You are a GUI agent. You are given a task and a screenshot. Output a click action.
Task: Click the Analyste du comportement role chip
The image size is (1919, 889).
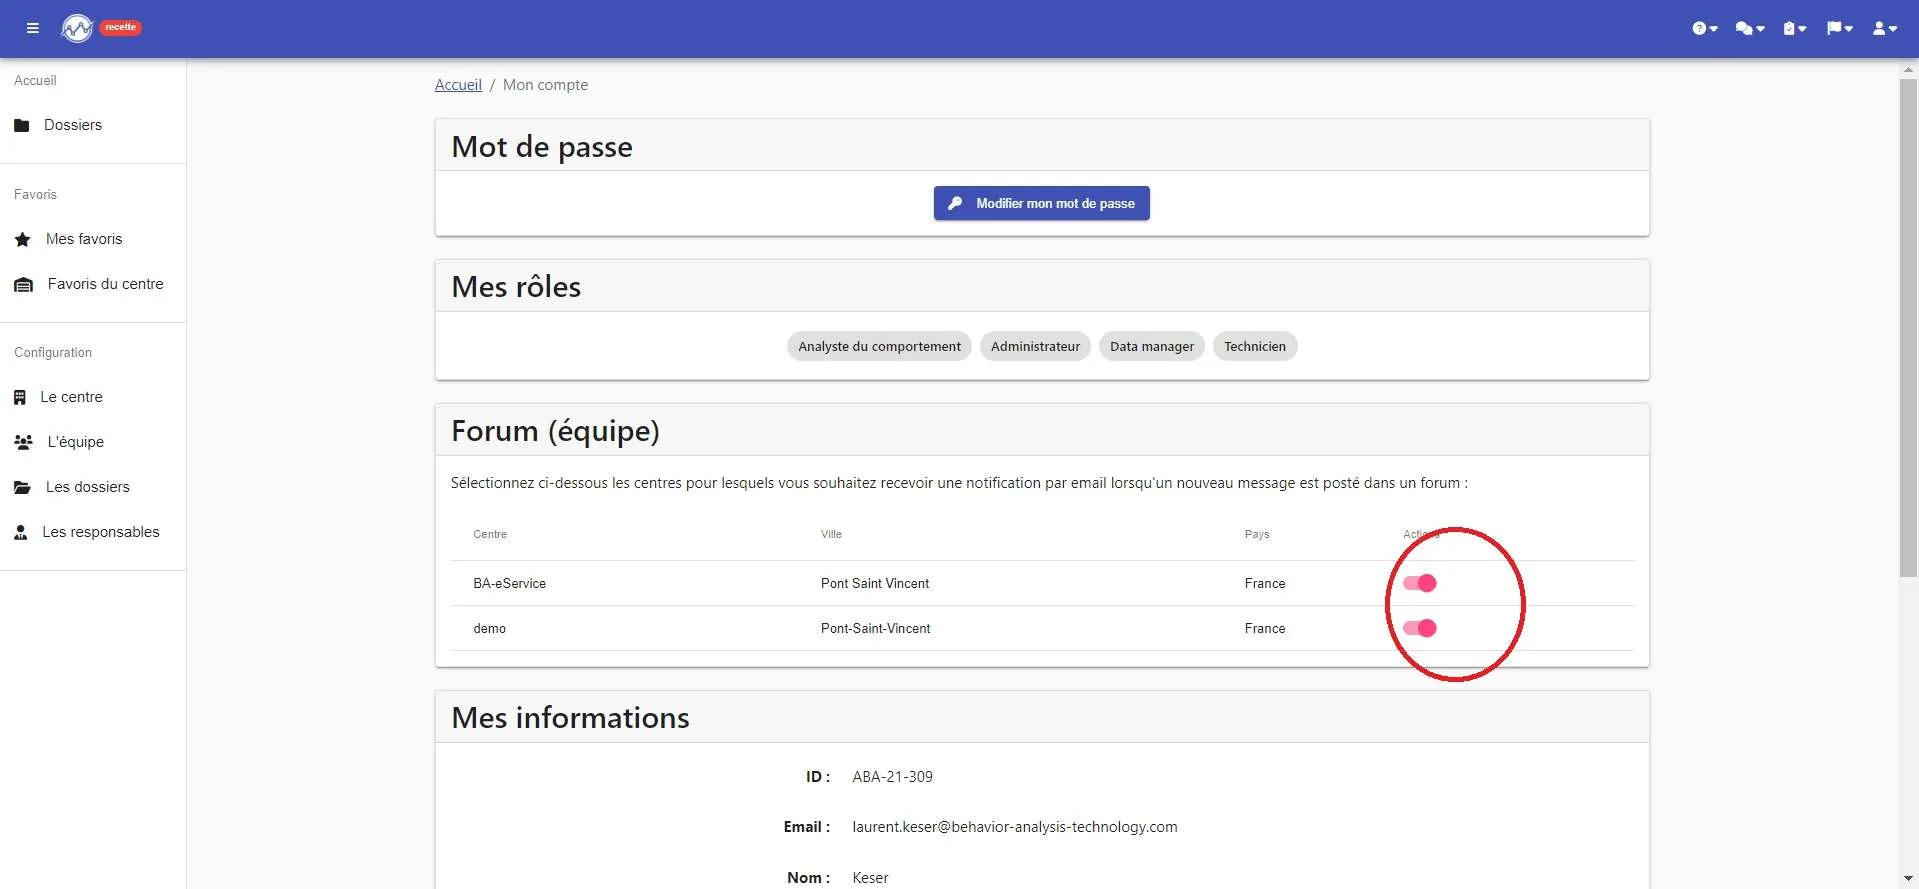pyautogui.click(x=879, y=346)
